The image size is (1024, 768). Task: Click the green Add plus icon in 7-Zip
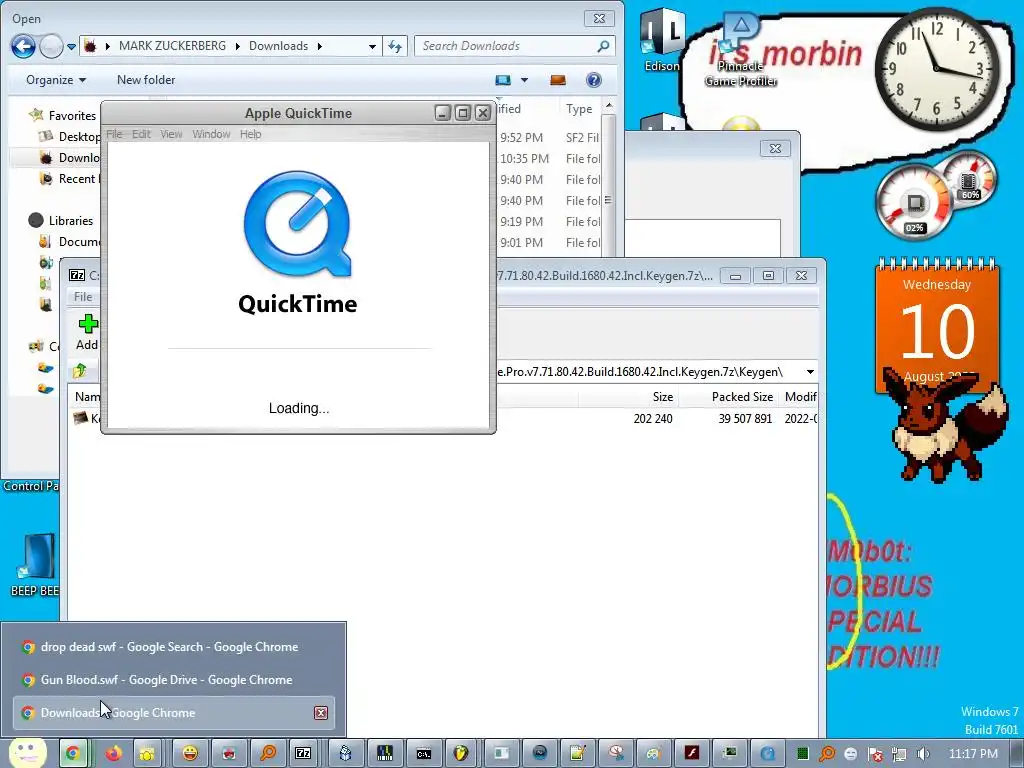88,324
